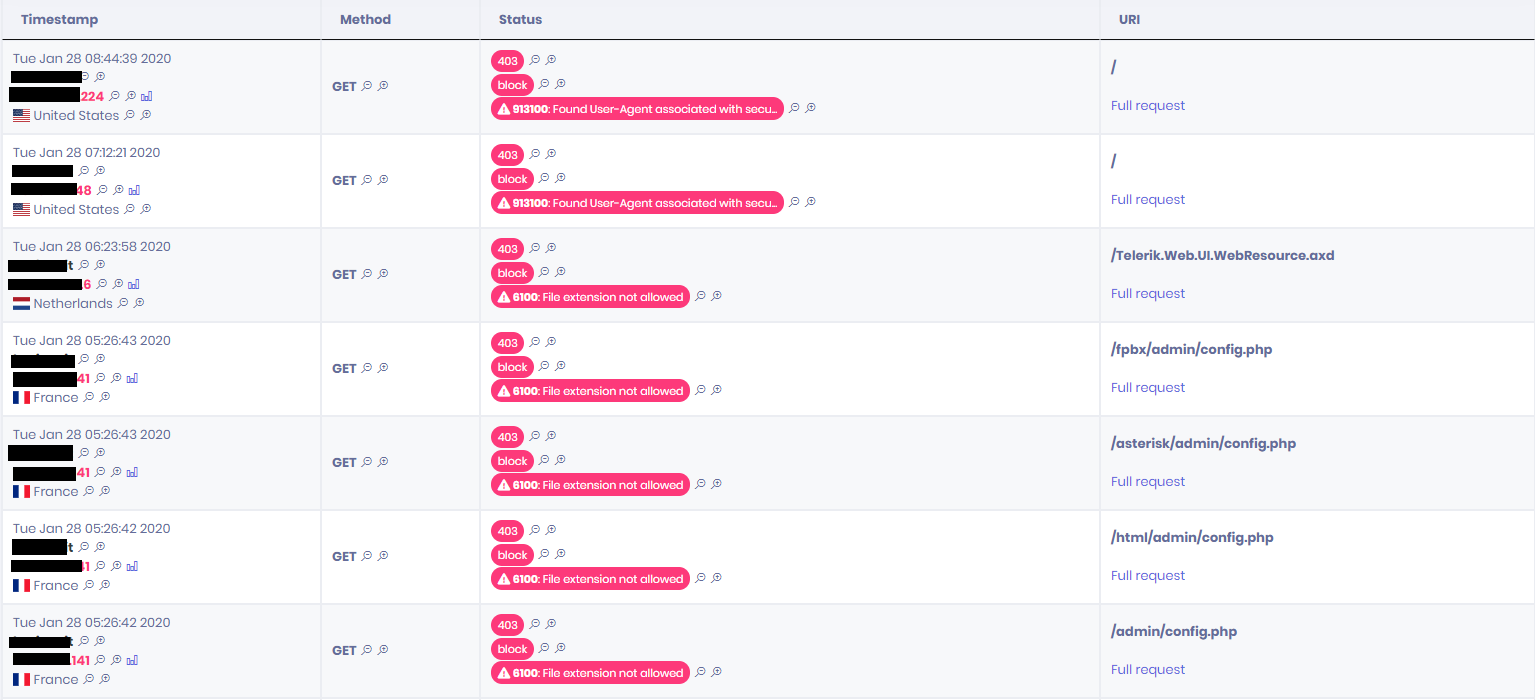1535x700 pixels.
Task: Open bar chart stats for IP ending 141
Action: pos(132,660)
